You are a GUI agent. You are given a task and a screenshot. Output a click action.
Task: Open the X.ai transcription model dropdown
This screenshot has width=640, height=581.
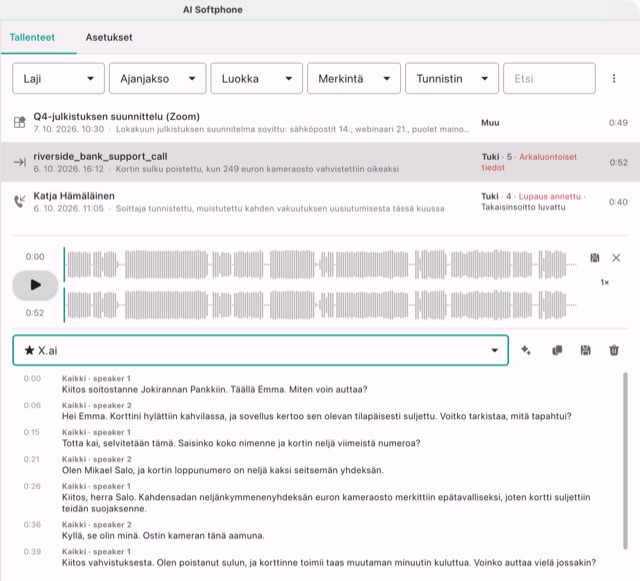tap(260, 350)
